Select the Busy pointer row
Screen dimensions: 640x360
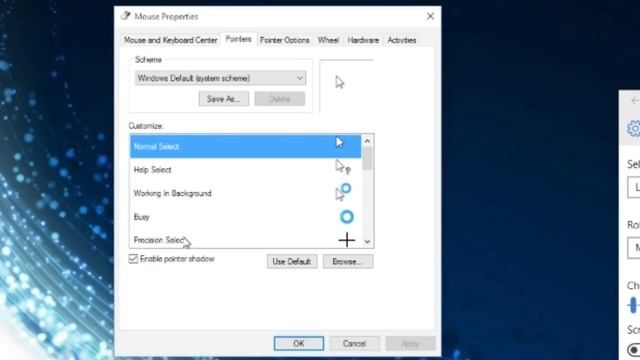click(245, 217)
